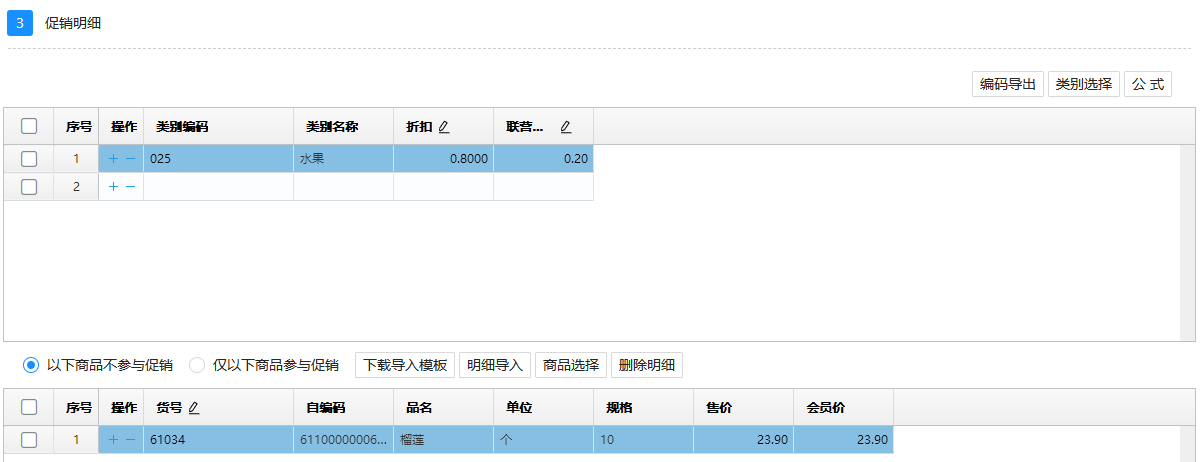Click the 类别选择 button
Image resolution: width=1201 pixels, height=462 pixels.
point(1084,84)
